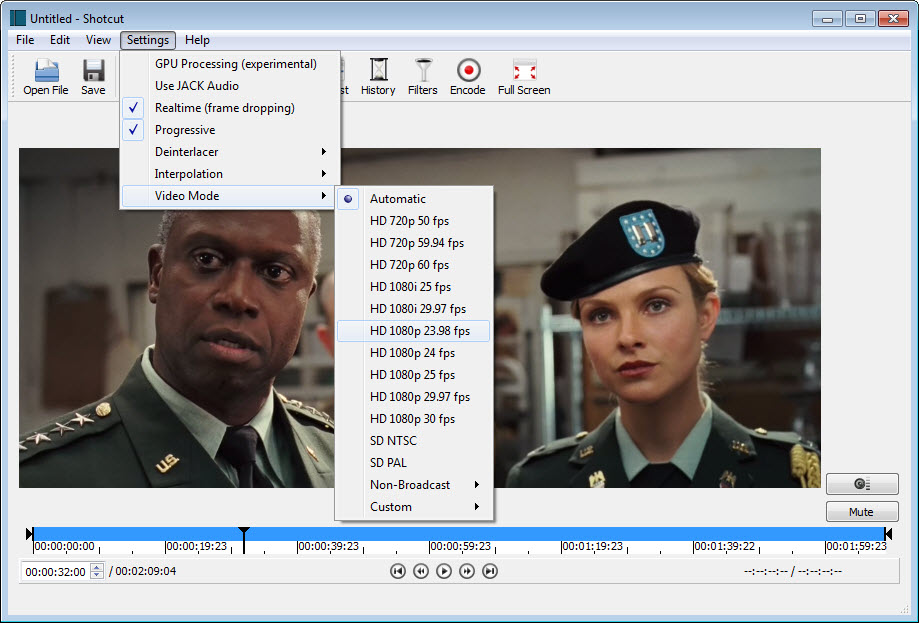Select HD 1080p 23.98 fps mode
Screen dimensions: 919x623
click(x=414, y=331)
